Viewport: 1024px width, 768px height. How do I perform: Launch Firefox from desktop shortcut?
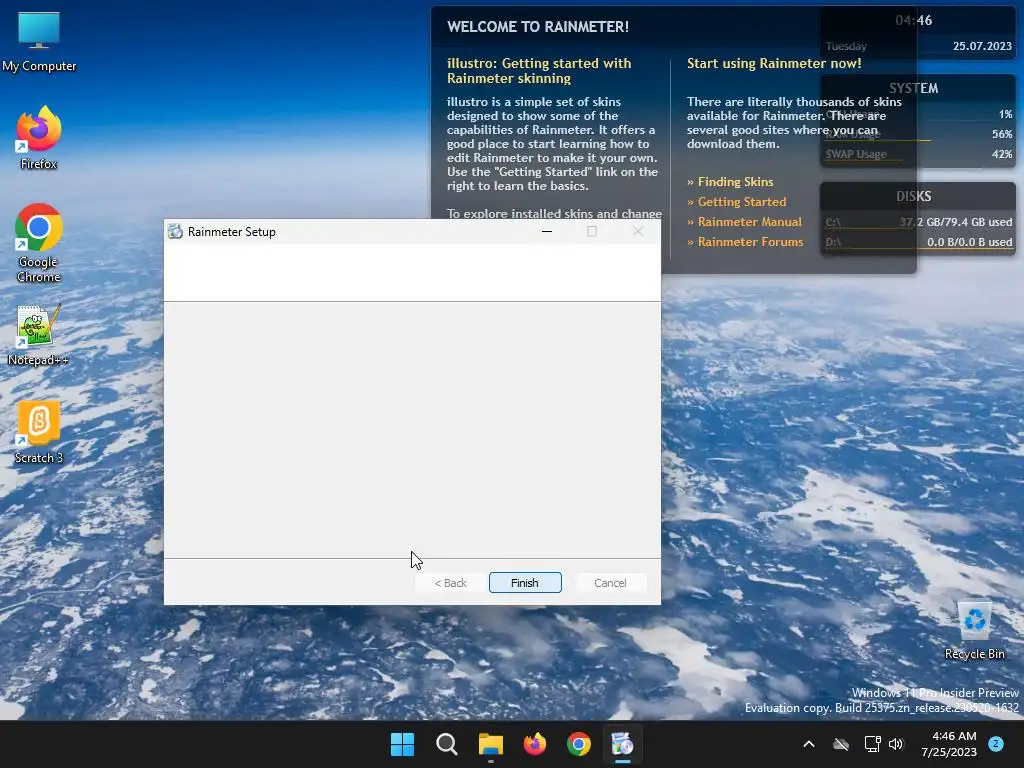click(x=39, y=138)
